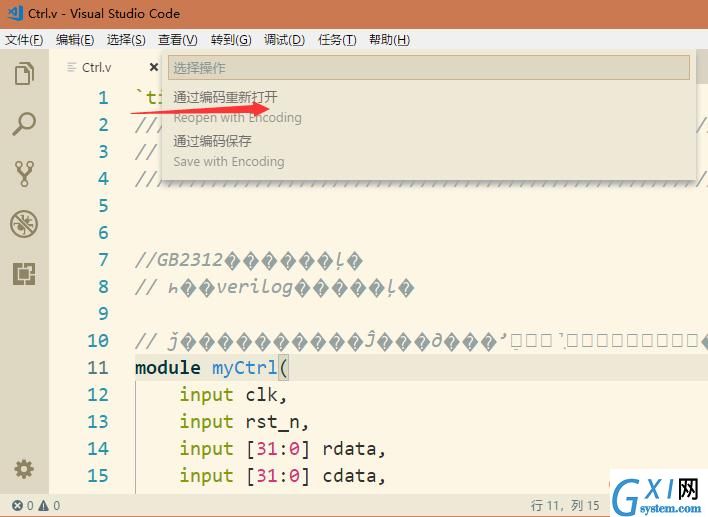This screenshot has height=517, width=708.
Task: Click line number 15 in gutter
Action: [98, 475]
